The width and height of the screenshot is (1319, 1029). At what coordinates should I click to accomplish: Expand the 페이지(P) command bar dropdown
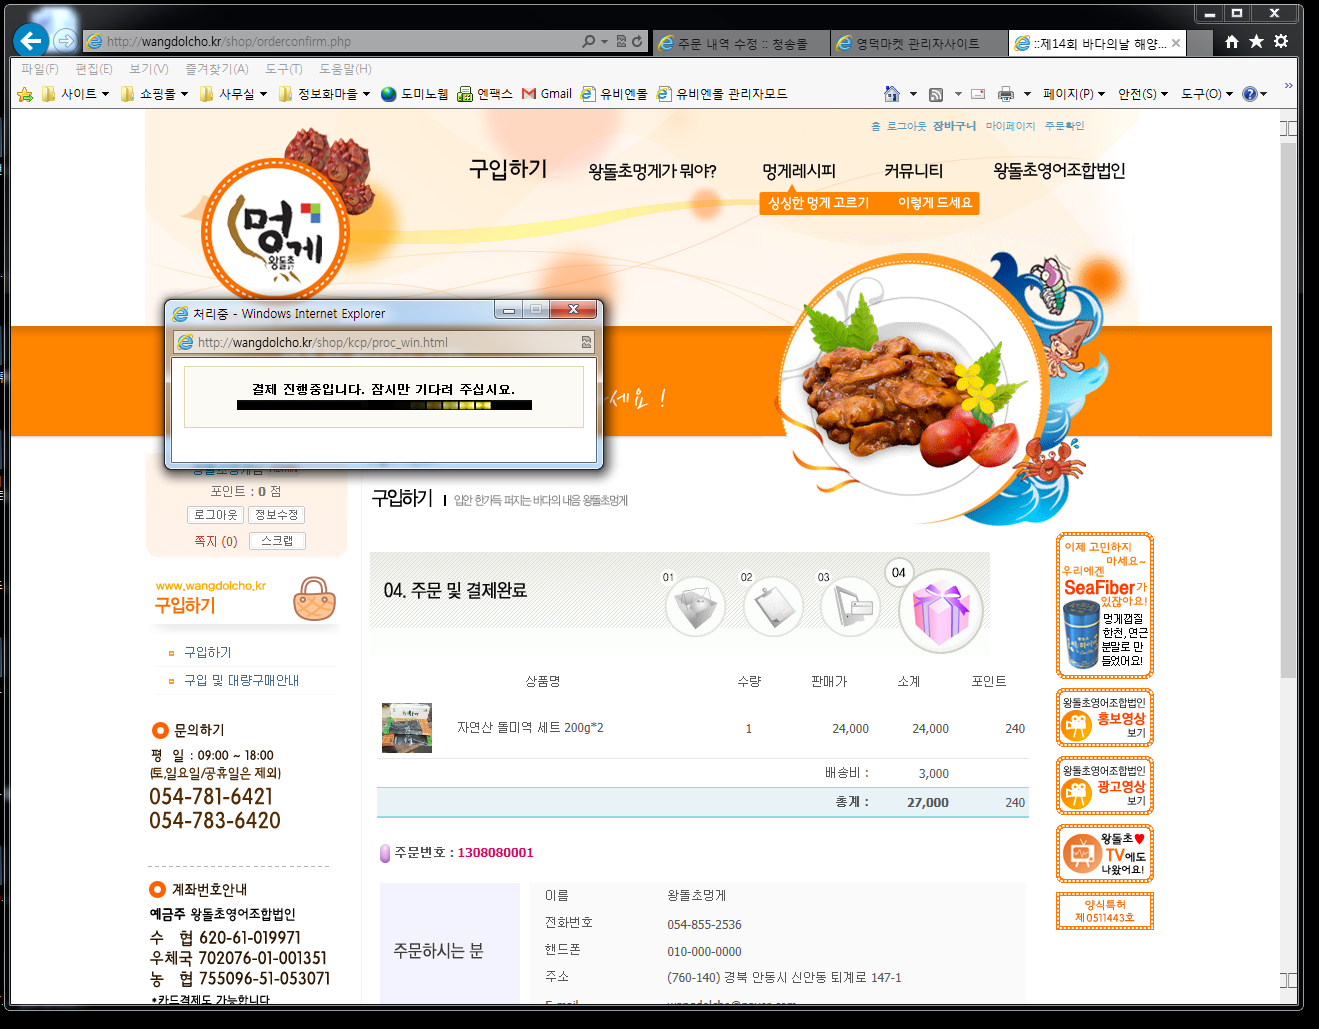pyautogui.click(x=1073, y=94)
